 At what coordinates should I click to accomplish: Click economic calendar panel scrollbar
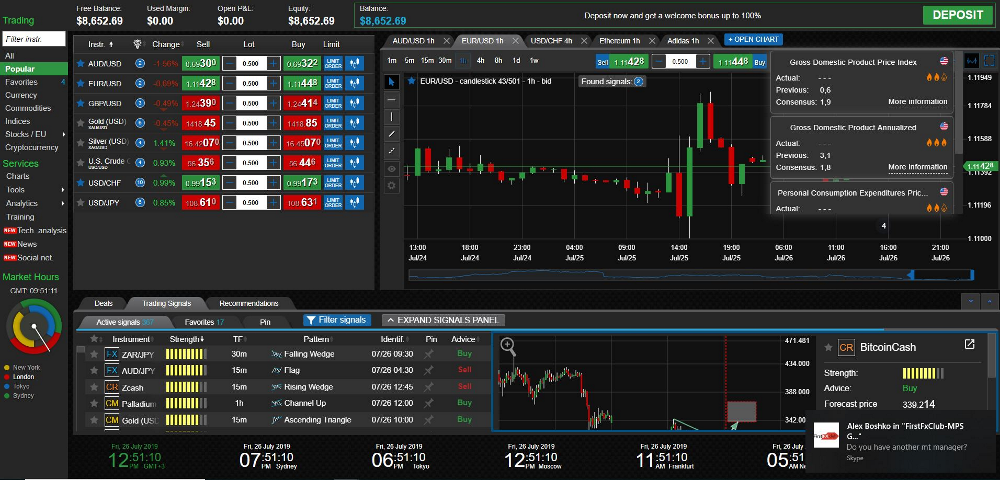[959, 102]
